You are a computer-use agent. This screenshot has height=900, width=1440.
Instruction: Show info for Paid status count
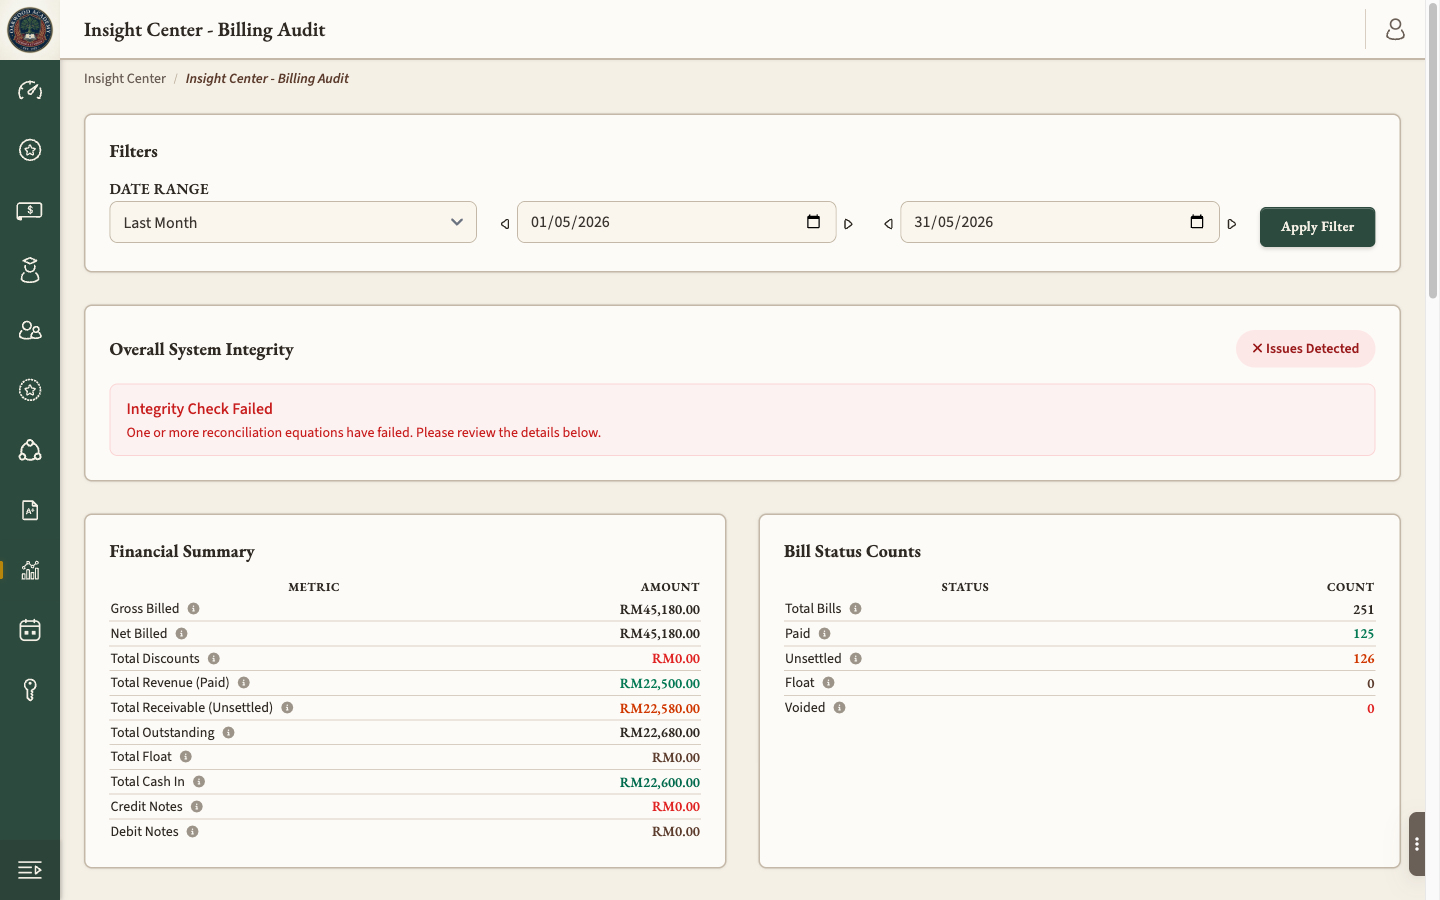point(825,634)
